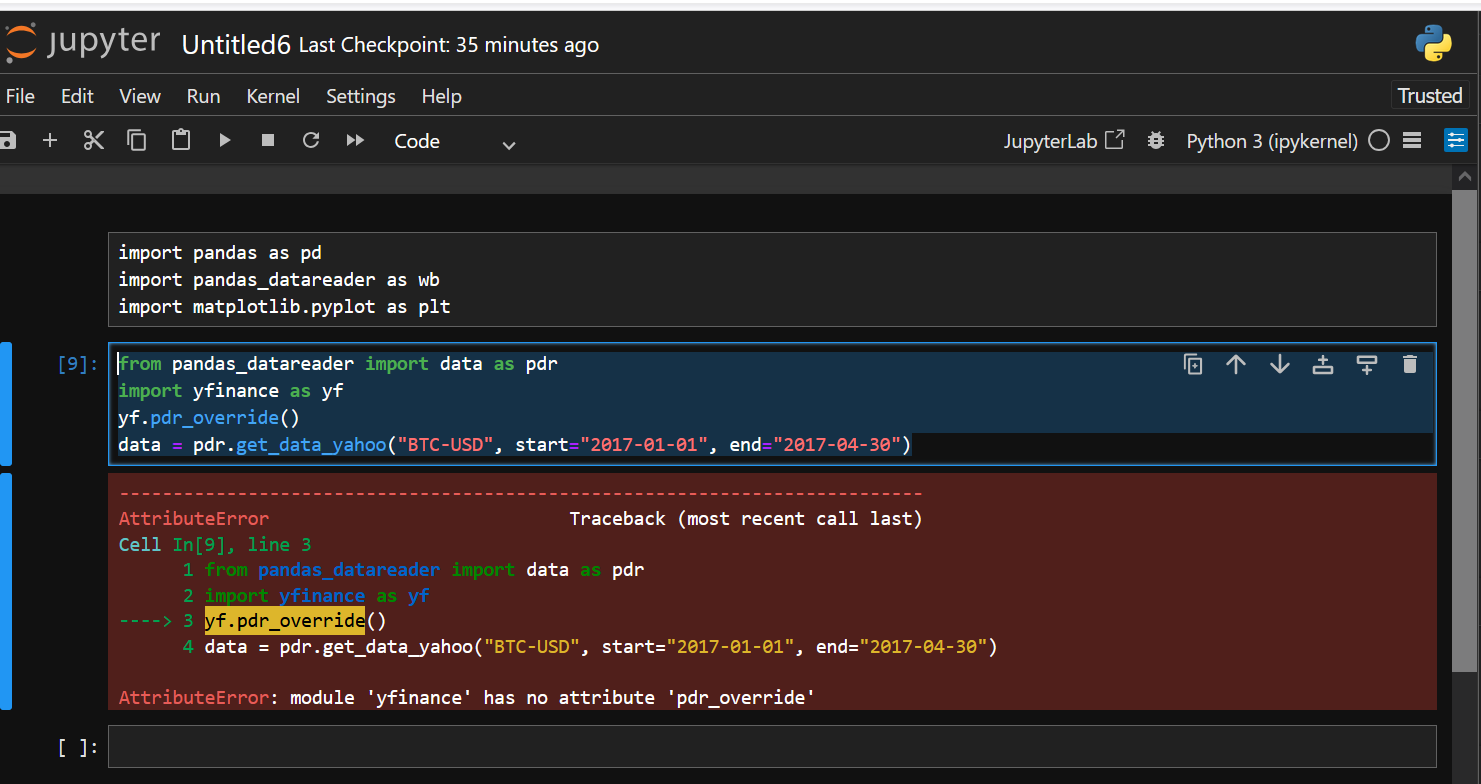Insert a cell below with plus icon
Image resolution: width=1481 pixels, height=784 pixels.
(x=50, y=141)
